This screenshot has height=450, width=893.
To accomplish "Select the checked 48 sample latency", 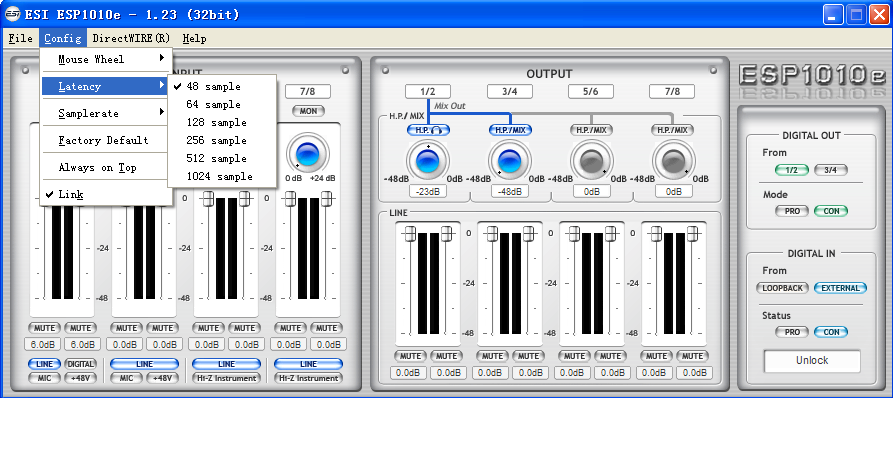I will point(222,87).
